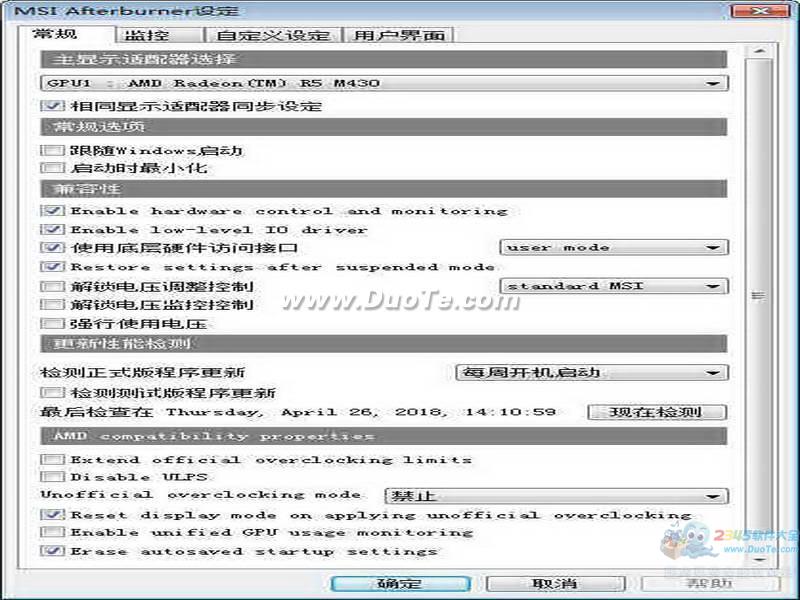Screen dimensions: 800x600
Task: Check Extend official overclocking limits
Action: [x=53, y=459]
